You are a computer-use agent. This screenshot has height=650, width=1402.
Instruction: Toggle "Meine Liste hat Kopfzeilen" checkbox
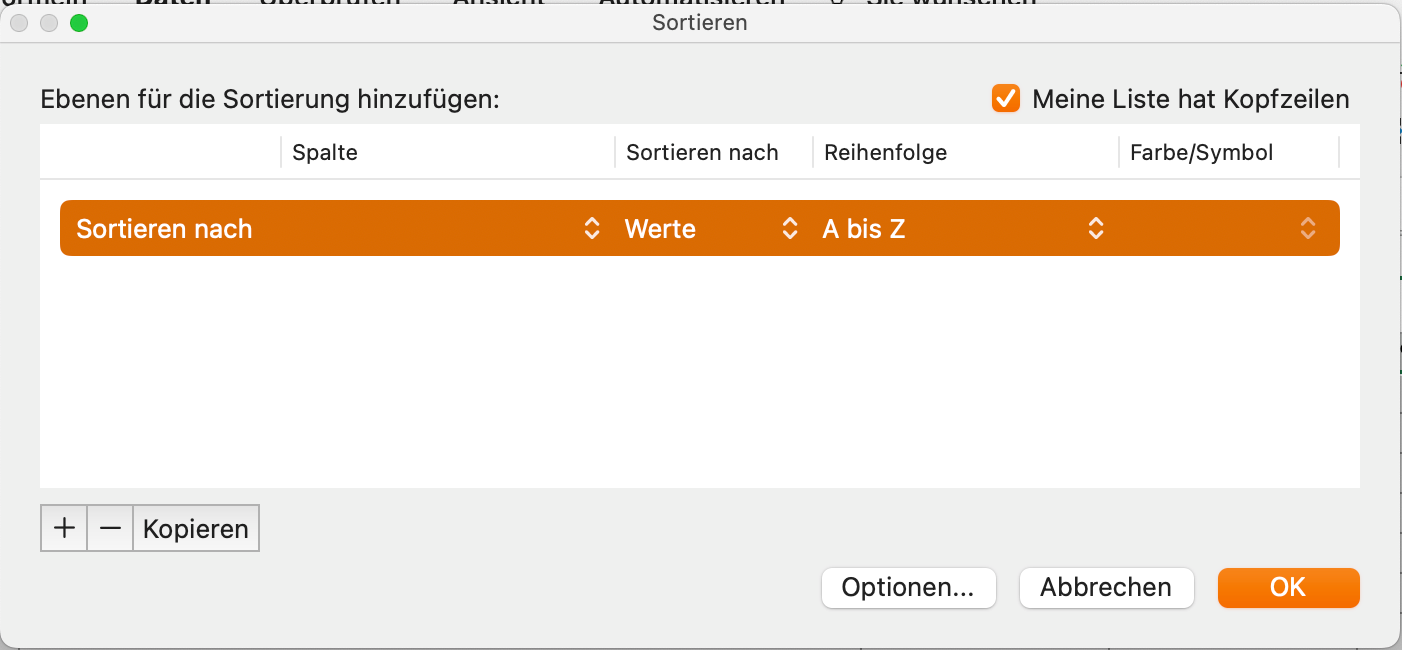pyautogui.click(x=1005, y=98)
